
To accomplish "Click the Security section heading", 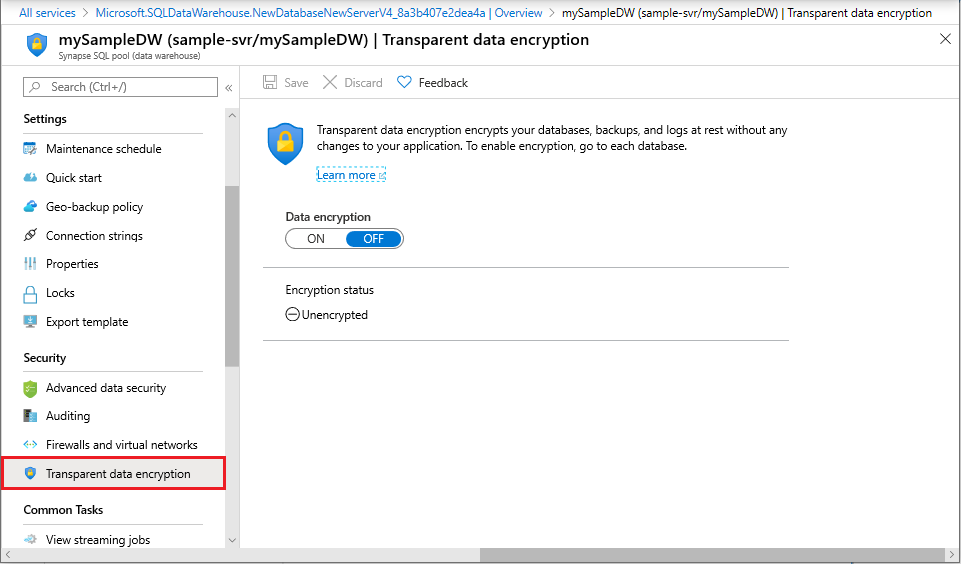I will [x=44, y=358].
